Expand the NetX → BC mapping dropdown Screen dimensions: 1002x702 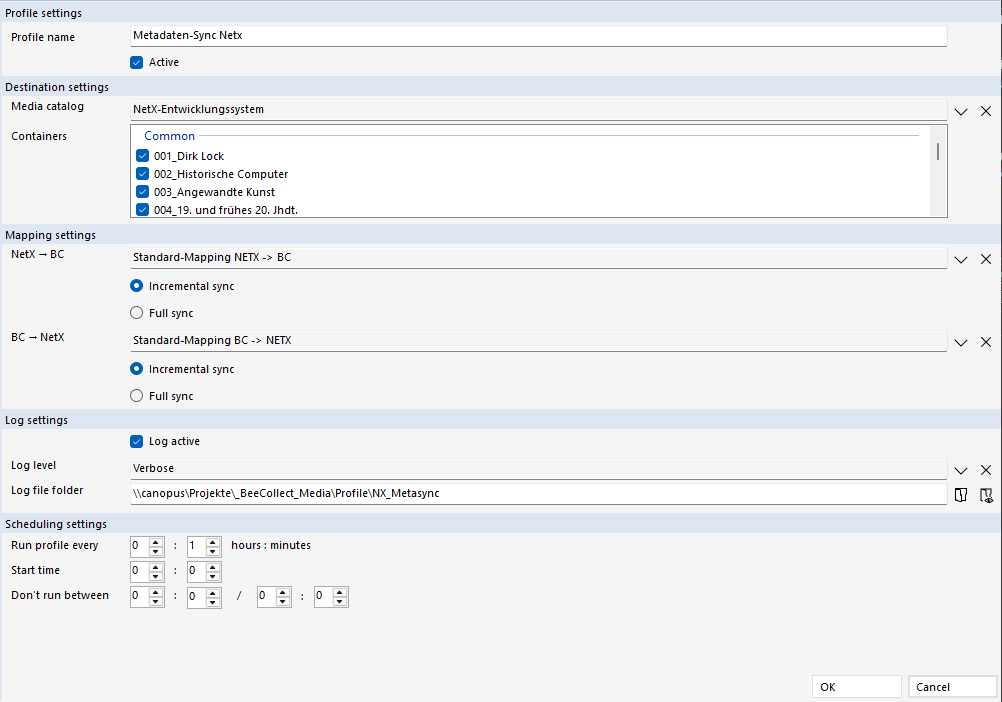tap(961, 259)
